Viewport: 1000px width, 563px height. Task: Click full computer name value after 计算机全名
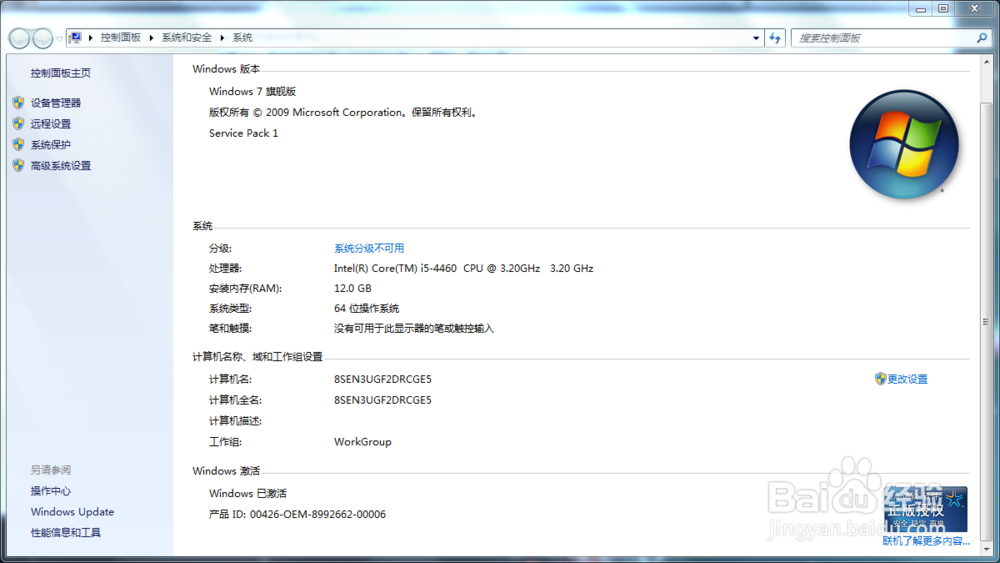click(383, 400)
